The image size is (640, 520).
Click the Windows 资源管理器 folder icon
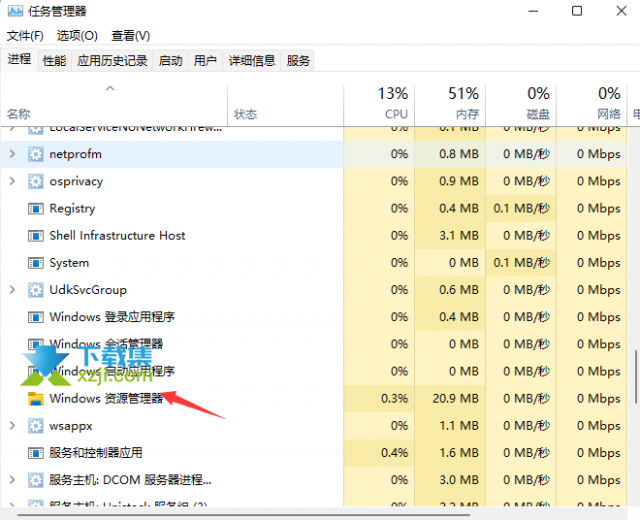(36, 399)
